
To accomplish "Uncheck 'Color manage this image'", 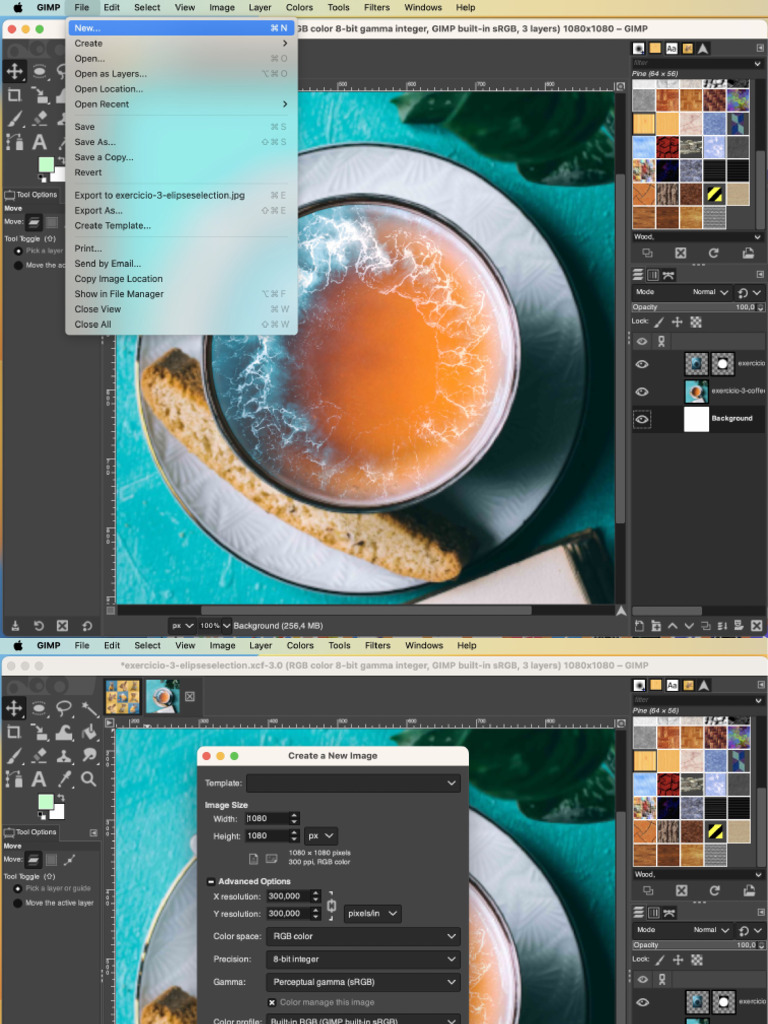I will tap(272, 1002).
